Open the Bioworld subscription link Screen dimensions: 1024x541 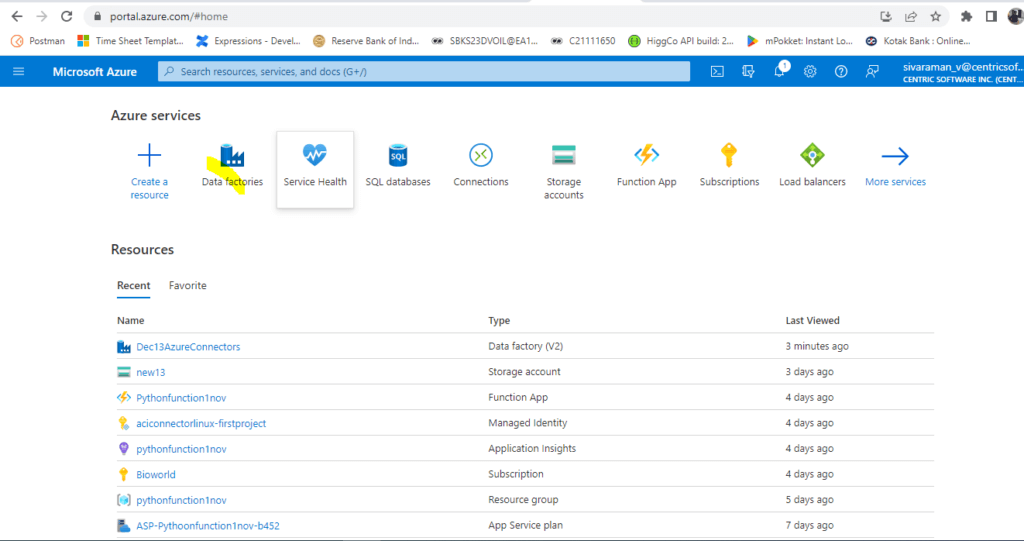tap(155, 475)
